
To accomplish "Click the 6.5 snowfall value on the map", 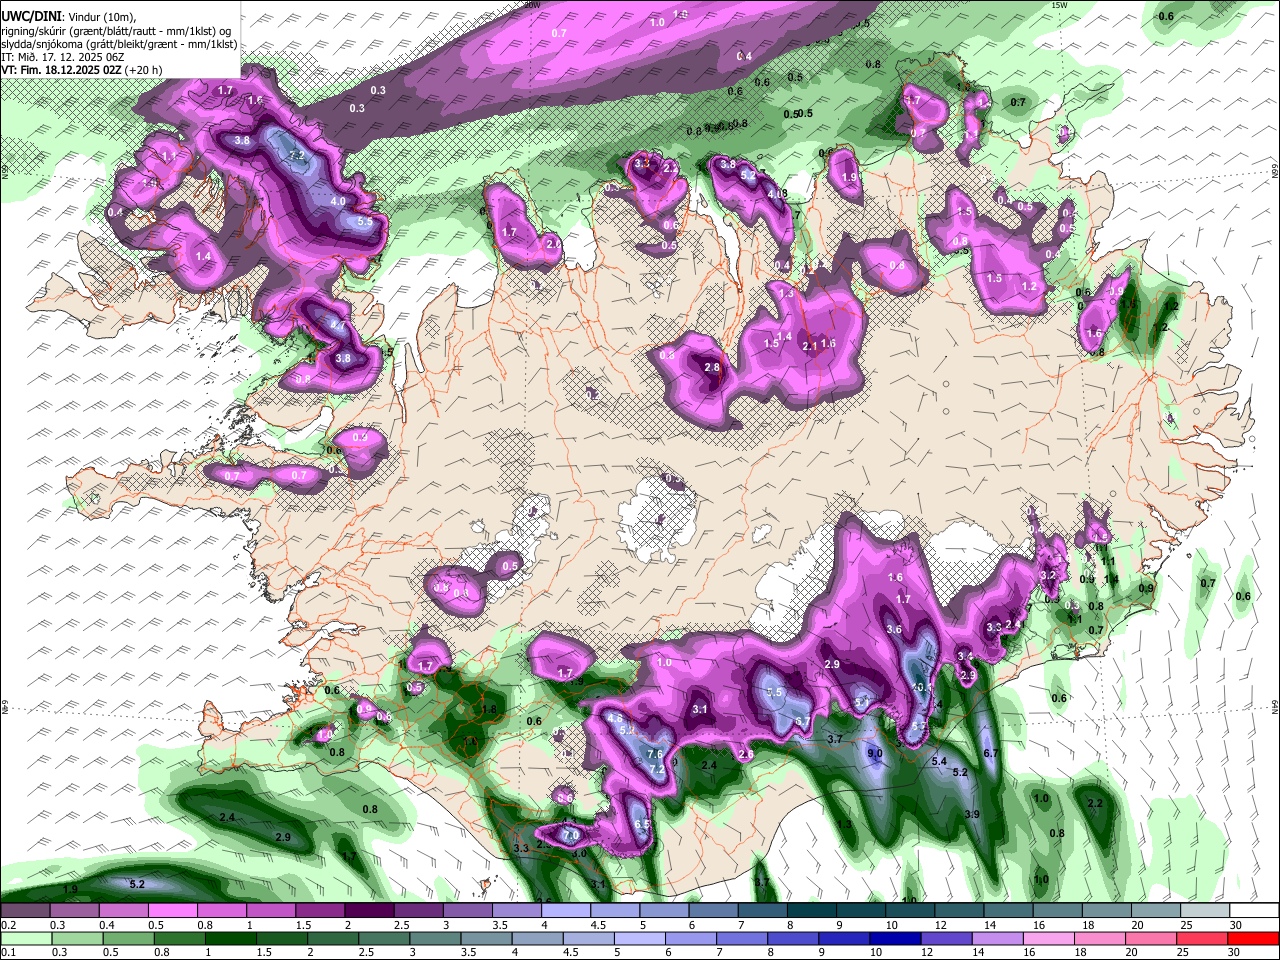I will click(642, 824).
